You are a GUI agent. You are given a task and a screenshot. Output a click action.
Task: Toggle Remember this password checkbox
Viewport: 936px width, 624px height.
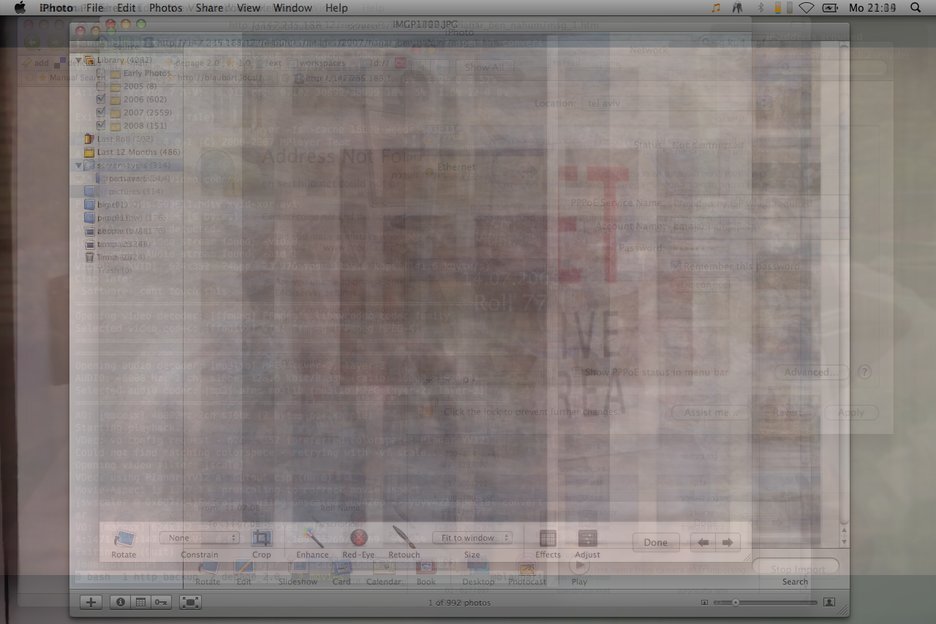click(675, 265)
